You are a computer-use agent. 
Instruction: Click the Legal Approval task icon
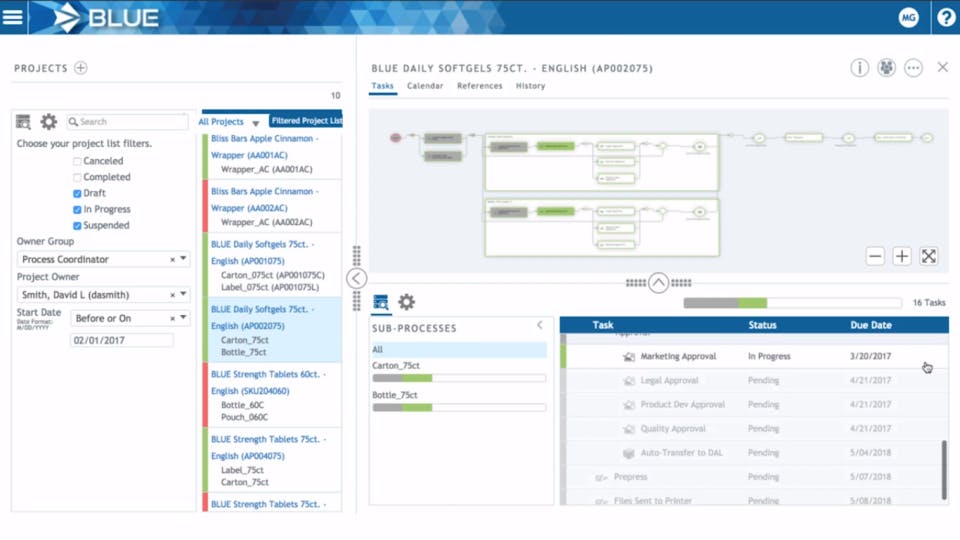click(x=629, y=381)
